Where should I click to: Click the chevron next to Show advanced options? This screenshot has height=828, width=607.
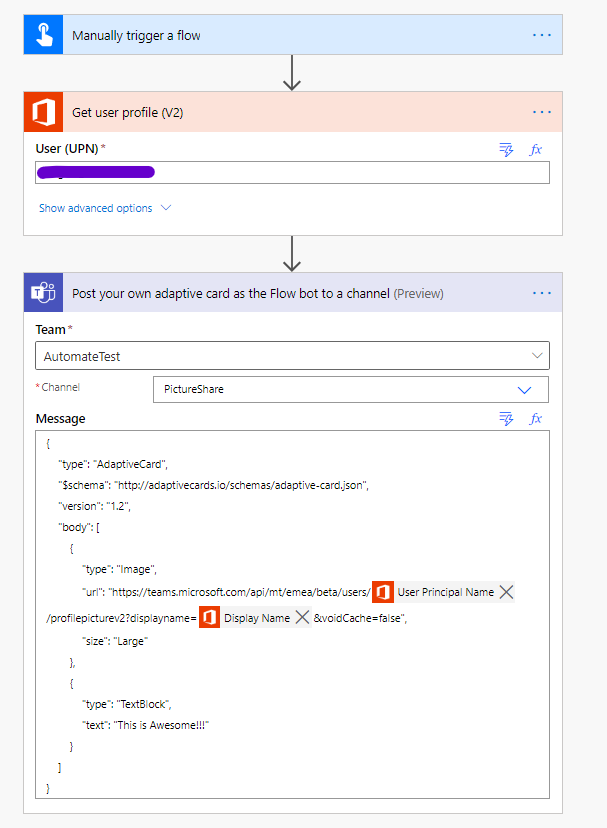point(166,208)
